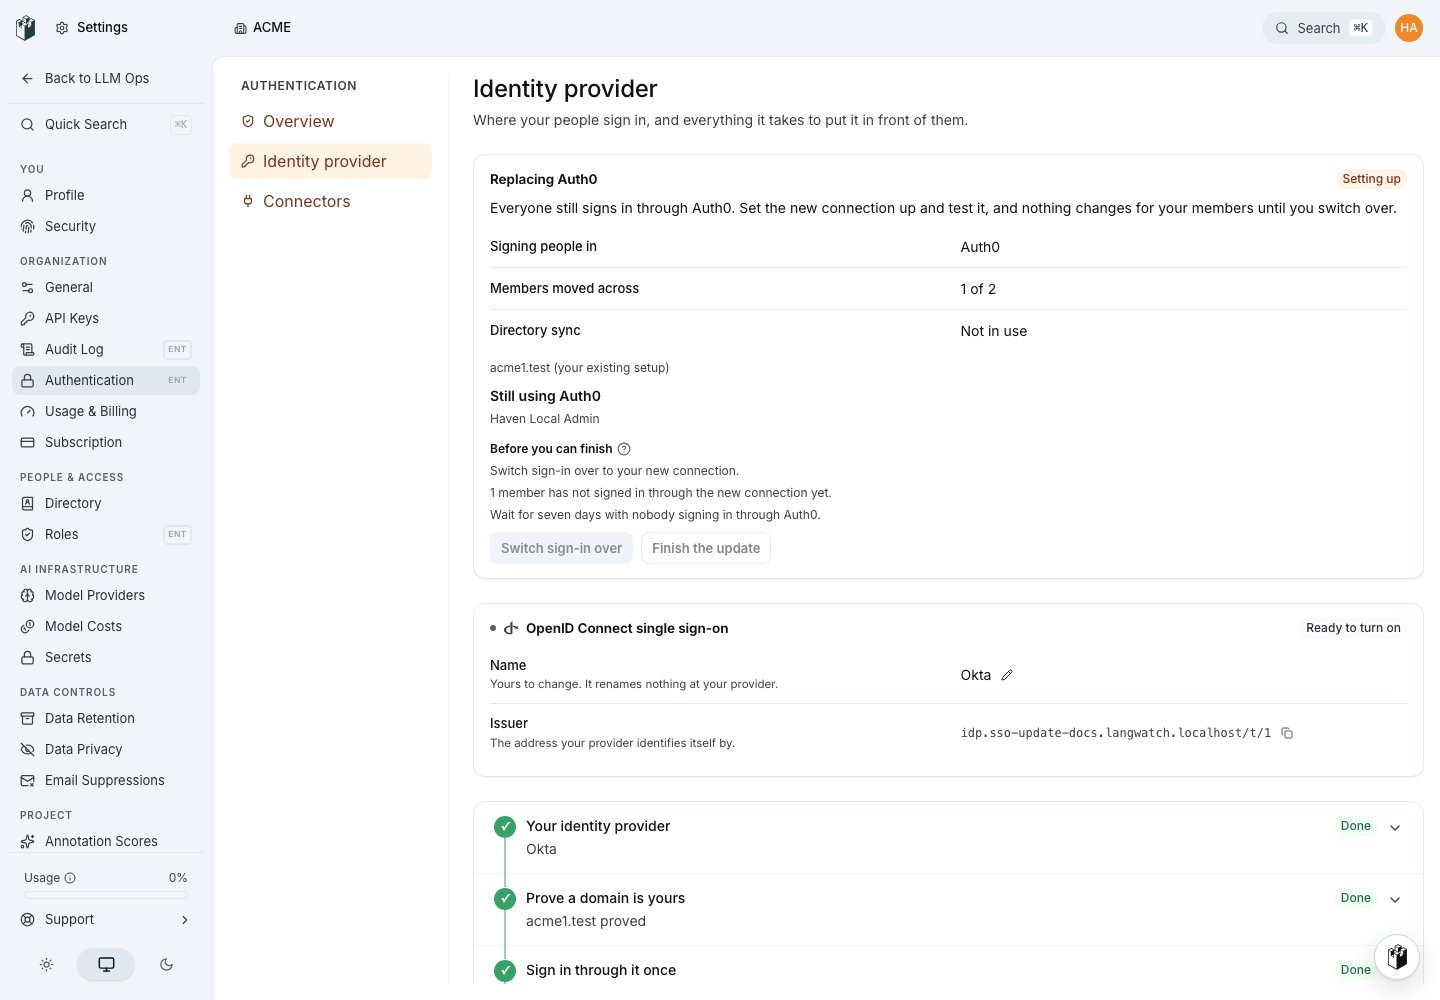Viewport: 1440px width, 1000px height.
Task: Click the Subscription card icon
Action: (x=28, y=442)
